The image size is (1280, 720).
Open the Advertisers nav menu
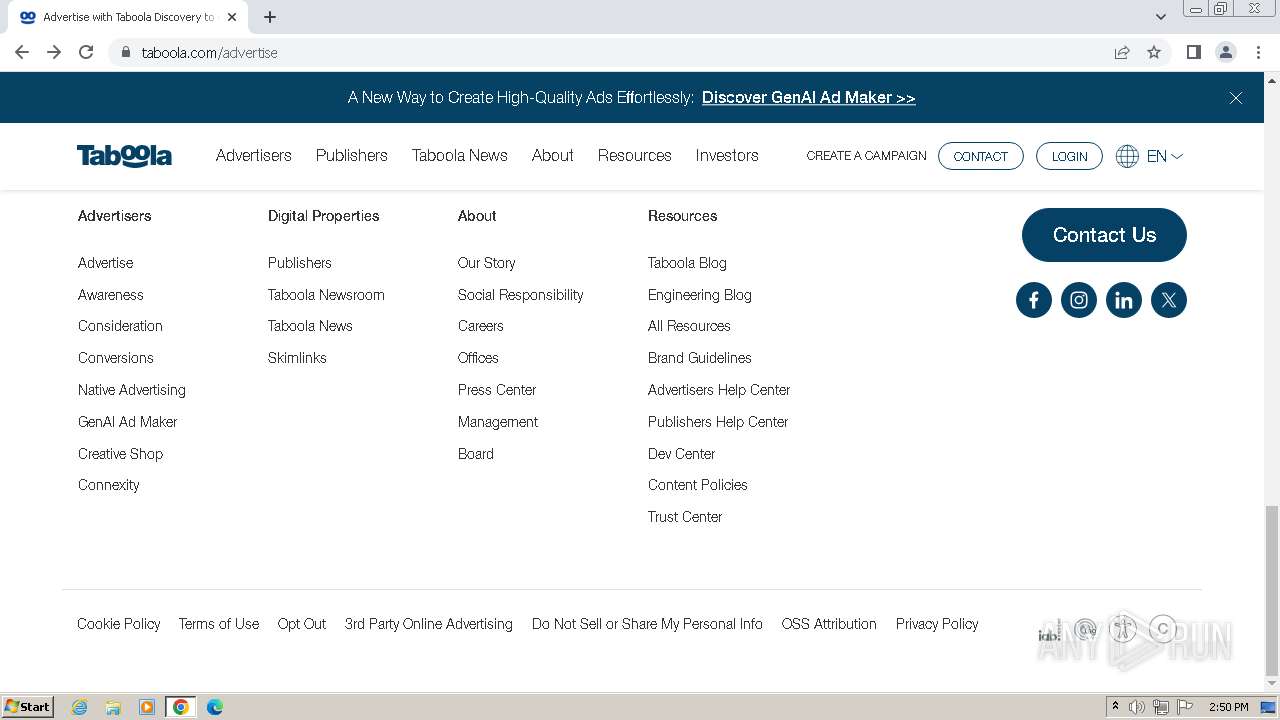(x=254, y=156)
